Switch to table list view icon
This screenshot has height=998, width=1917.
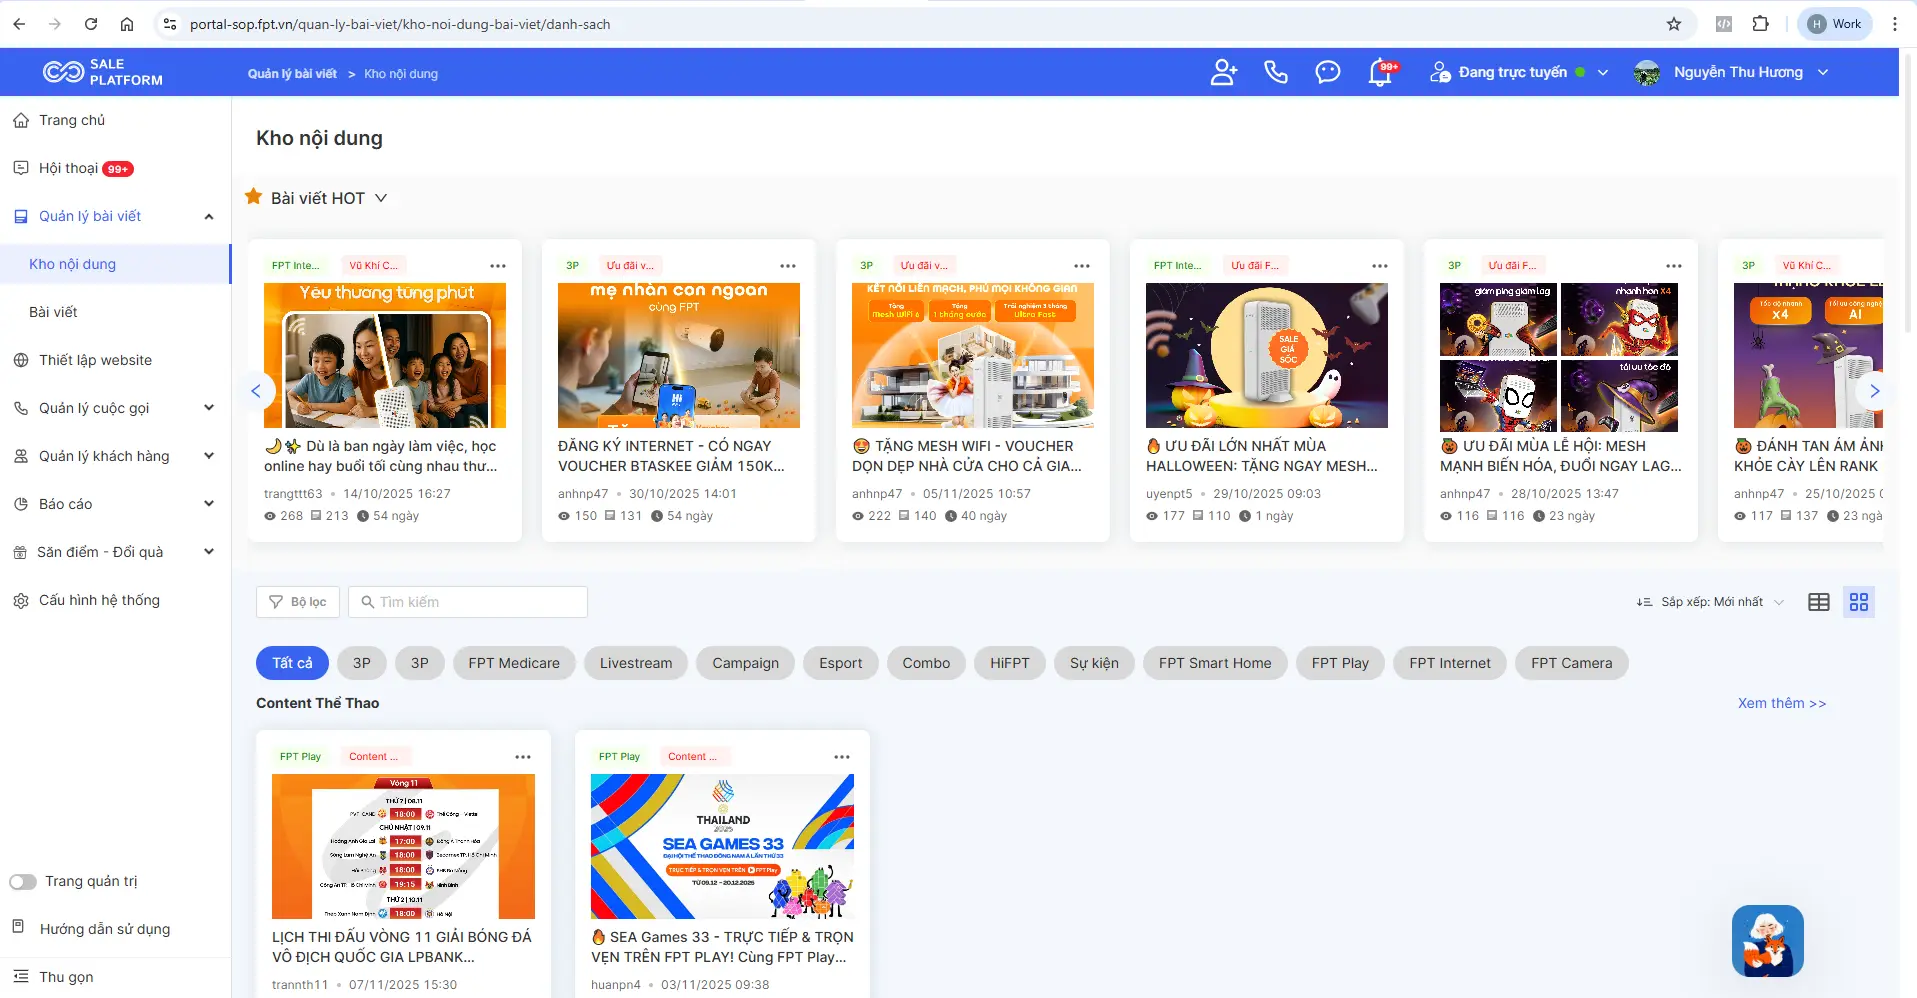coord(1818,602)
